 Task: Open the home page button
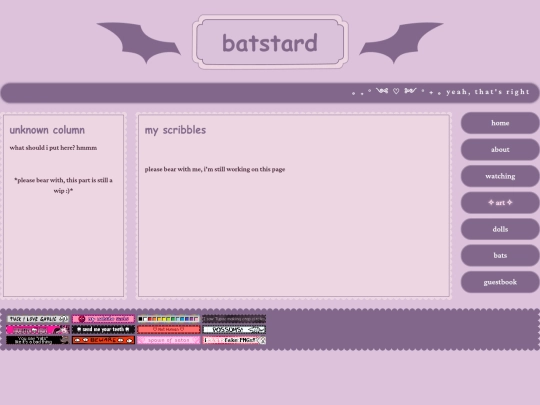(x=500, y=123)
